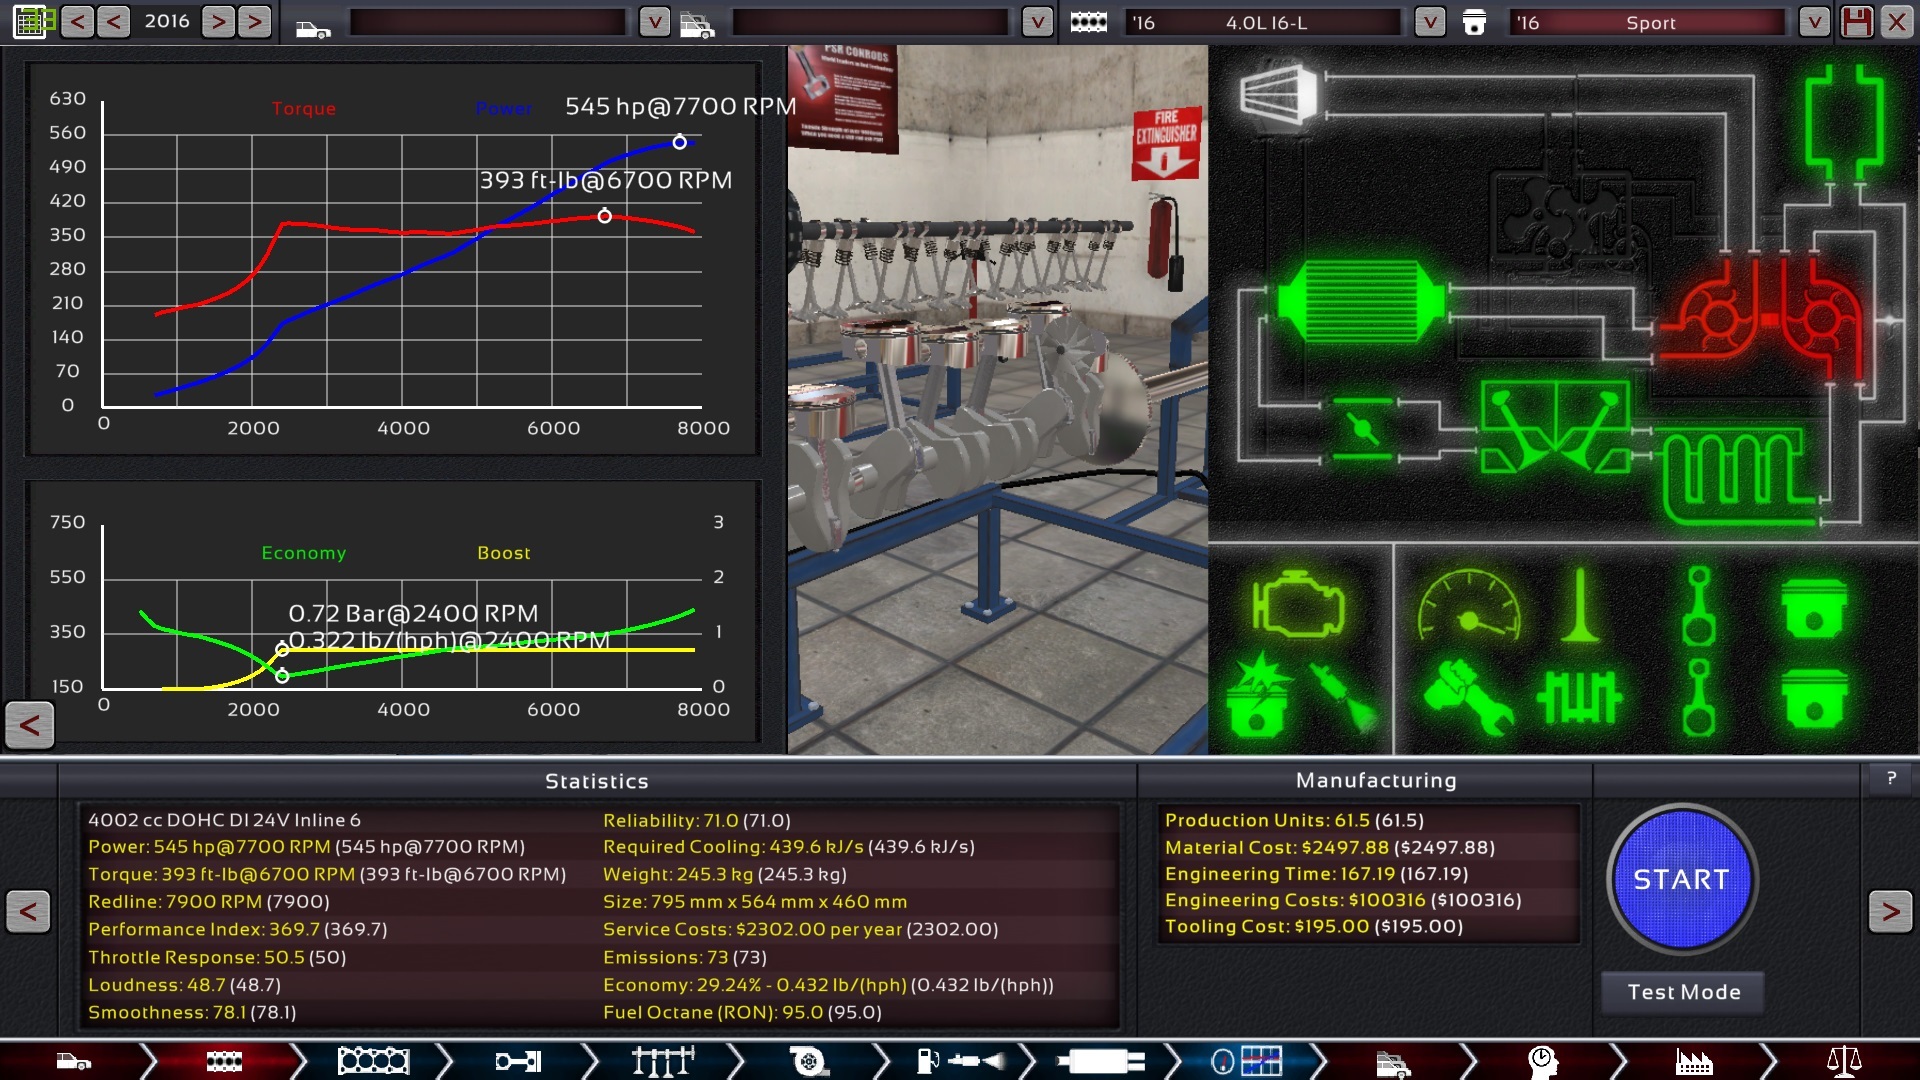Click the piston combustion spark icon

pyautogui.click(x=1258, y=695)
